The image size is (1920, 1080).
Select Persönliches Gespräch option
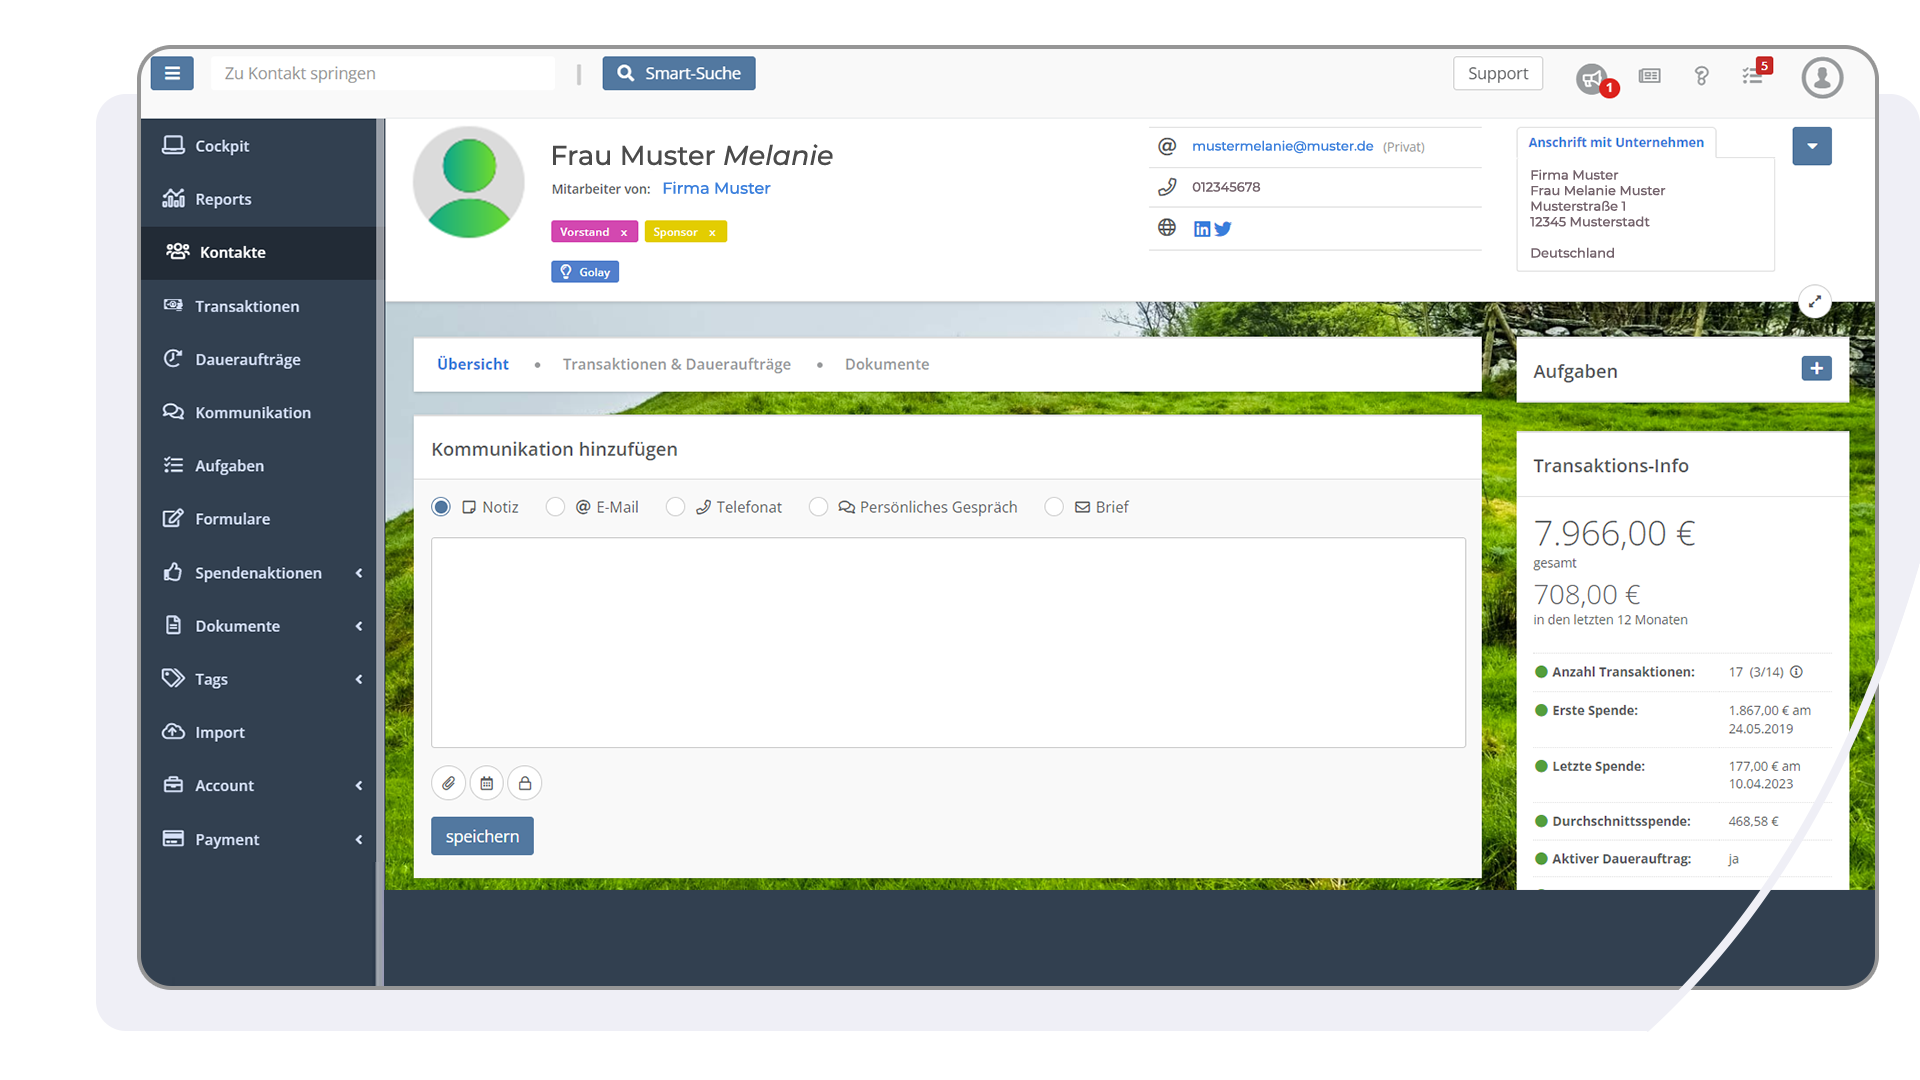pyautogui.click(x=819, y=507)
